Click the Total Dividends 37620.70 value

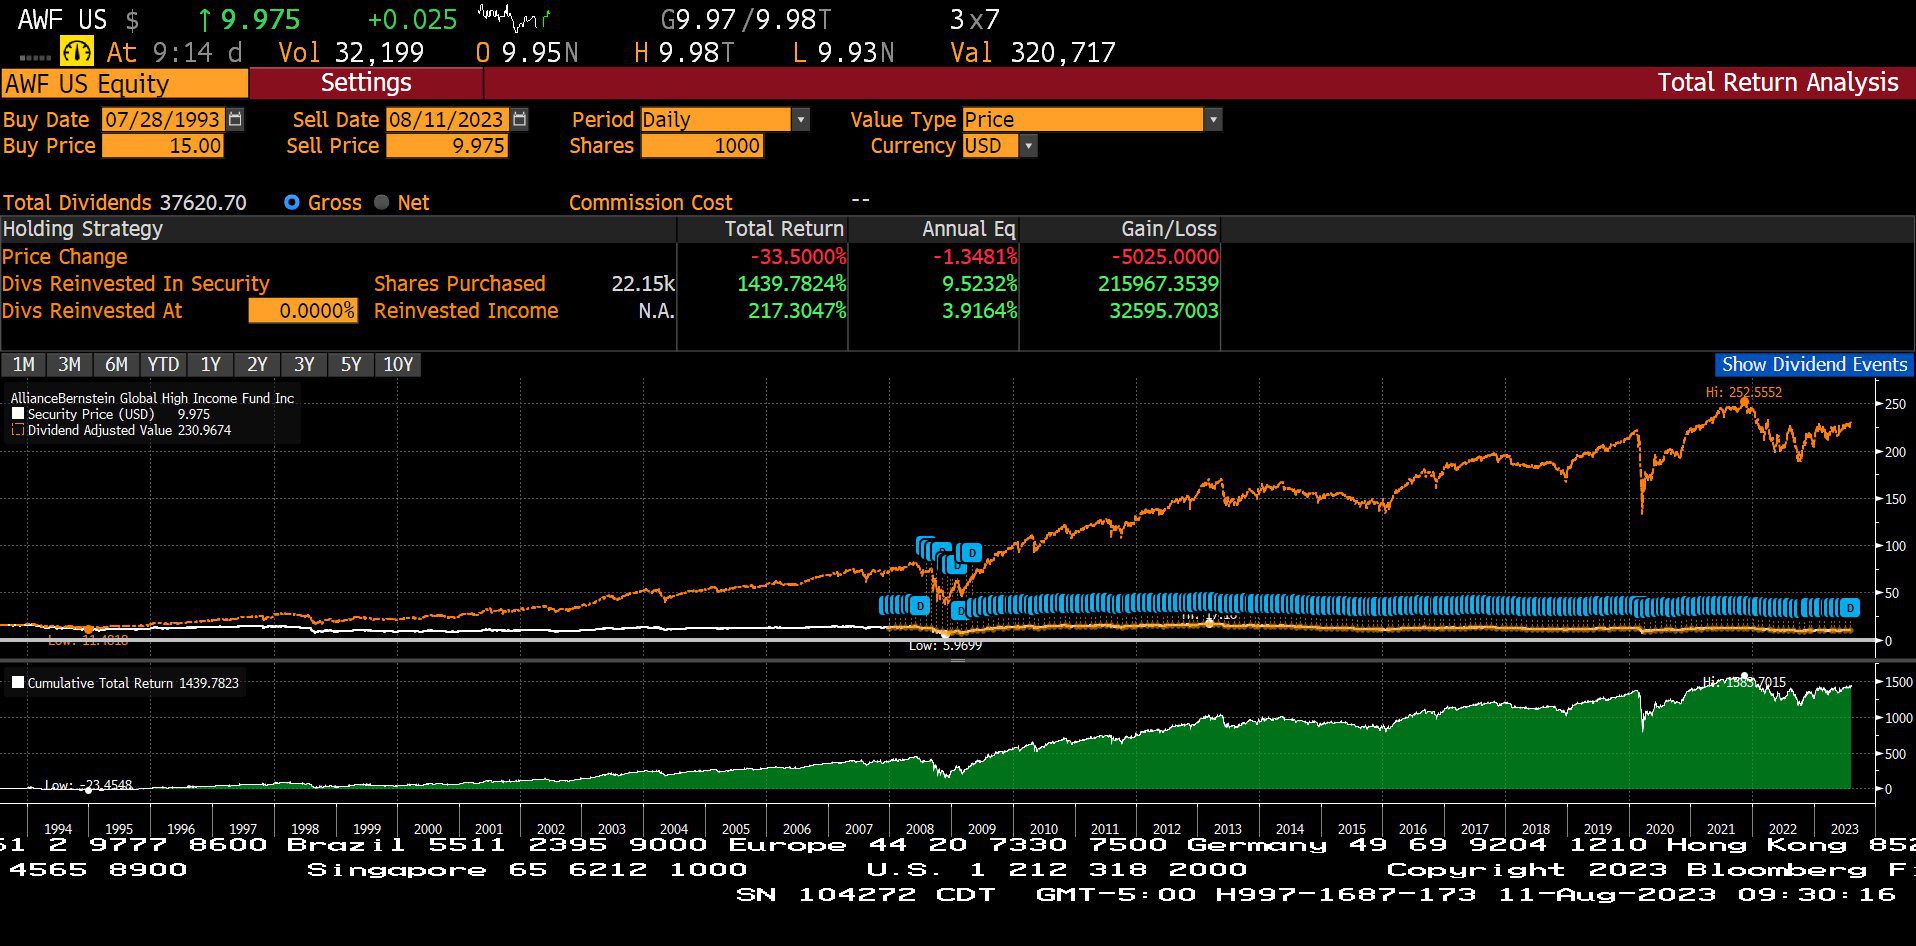203,203
